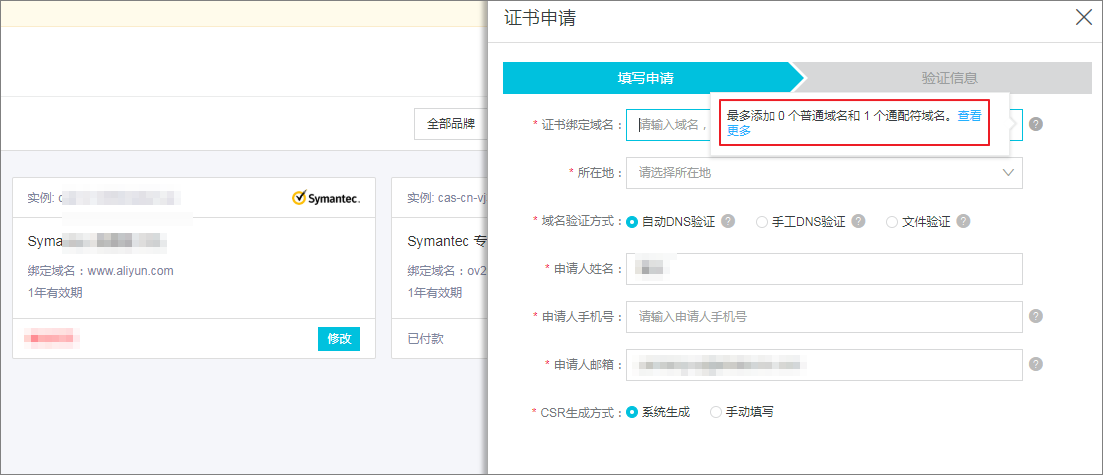Image resolution: width=1103 pixels, height=475 pixels.
Task: Click help icon beside certificate domain field
Action: [1035, 124]
